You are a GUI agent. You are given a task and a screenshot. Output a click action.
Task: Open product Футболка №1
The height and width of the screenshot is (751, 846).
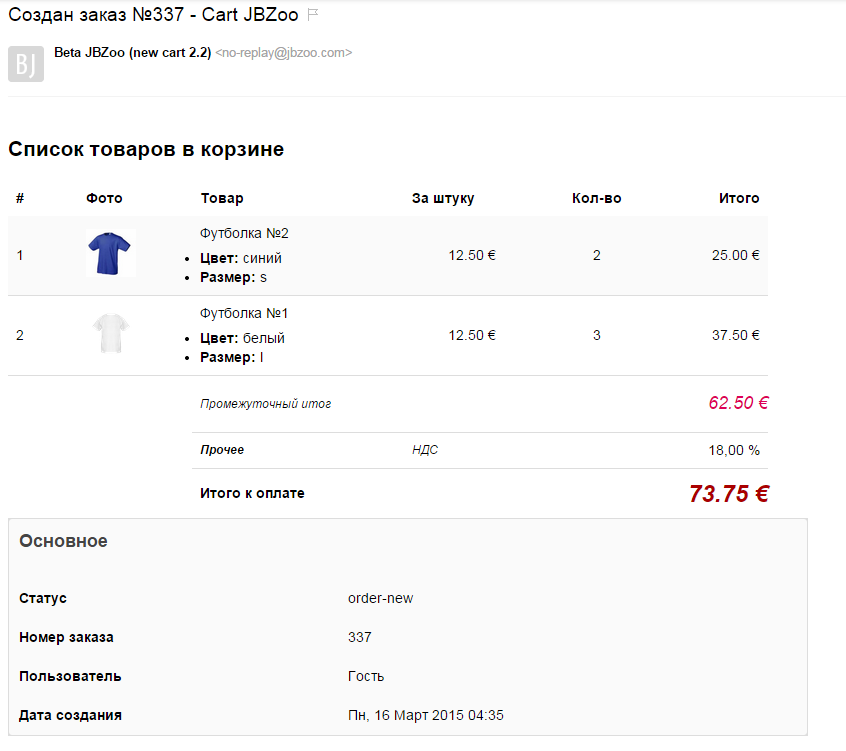tap(244, 313)
